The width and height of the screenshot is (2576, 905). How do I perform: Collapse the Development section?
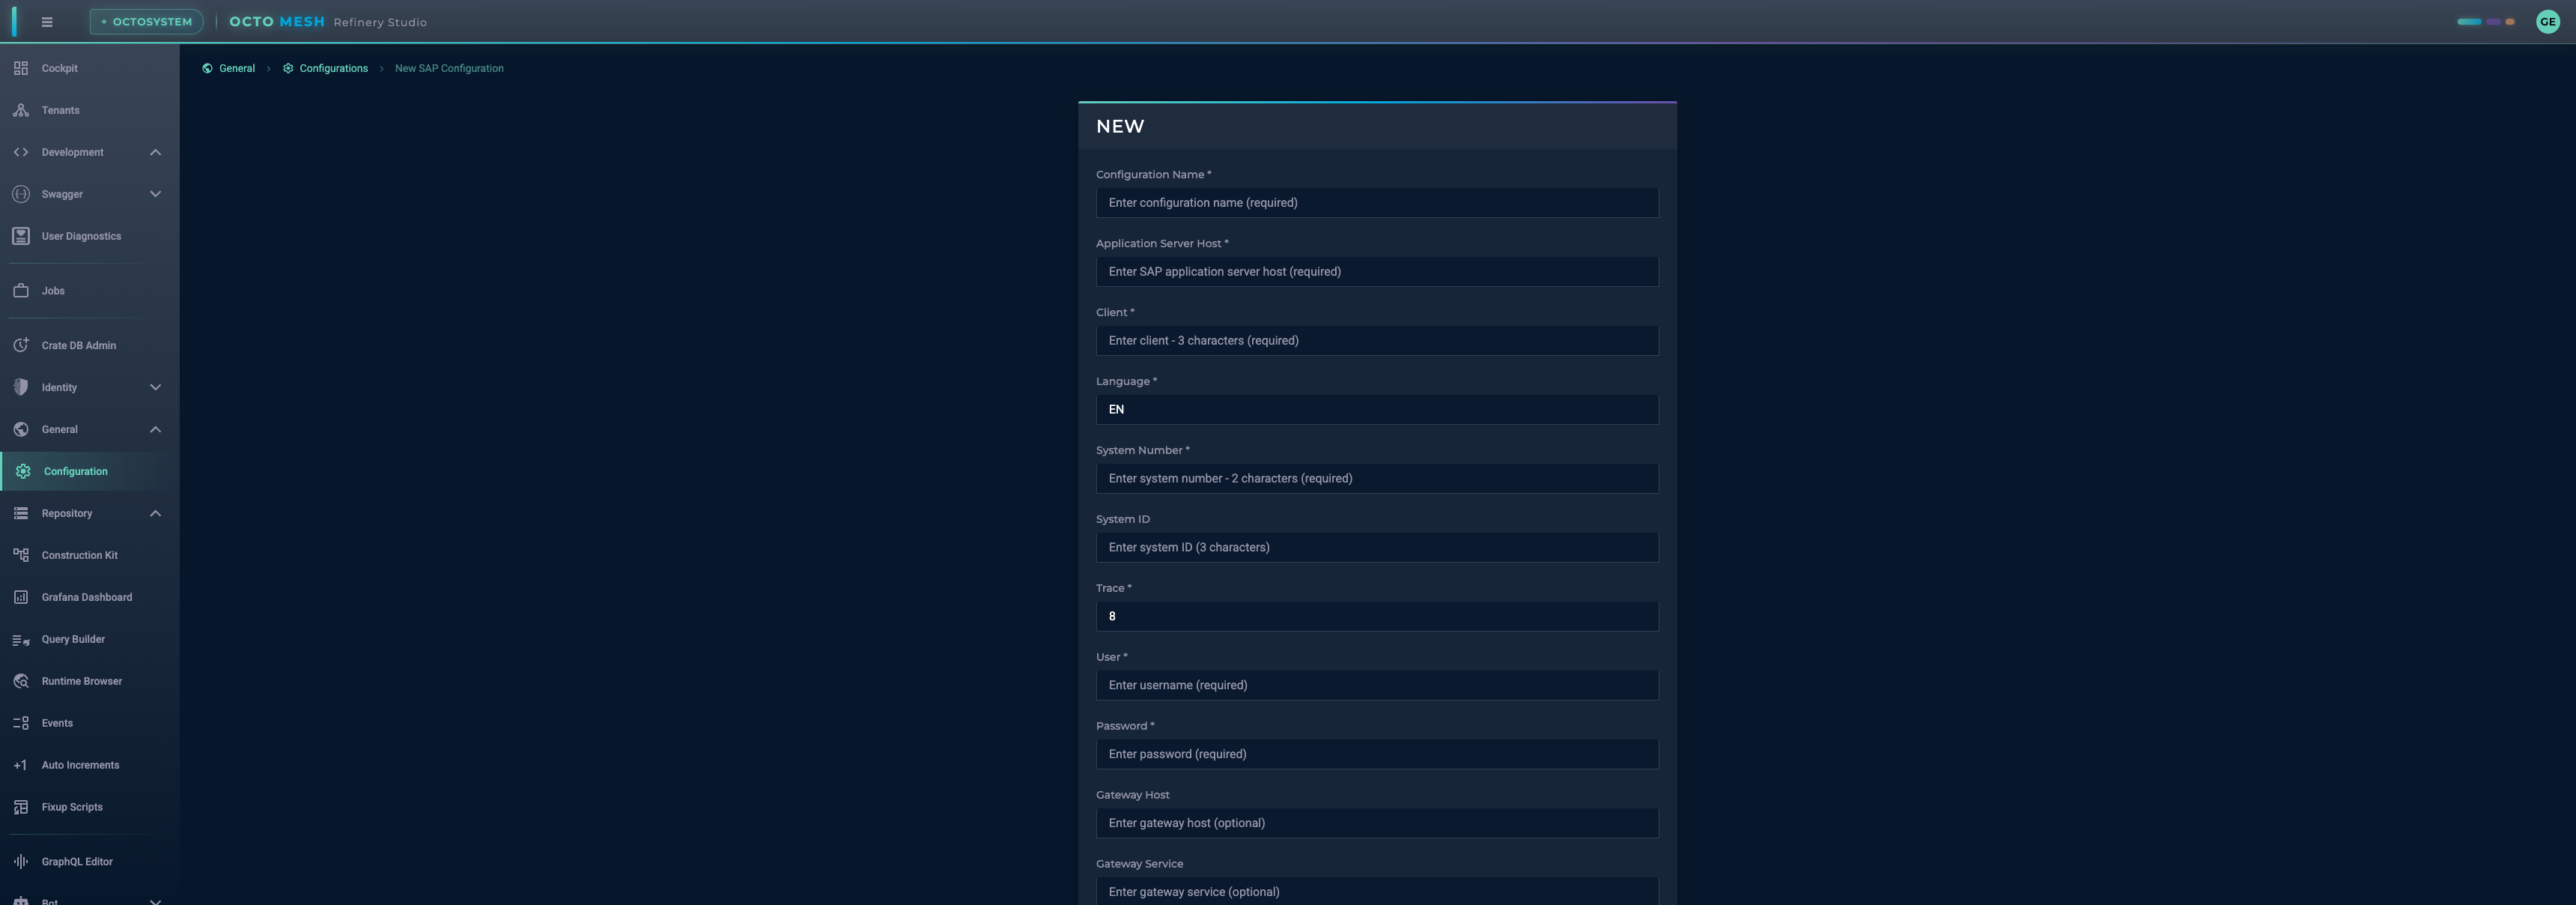pyautogui.click(x=155, y=152)
